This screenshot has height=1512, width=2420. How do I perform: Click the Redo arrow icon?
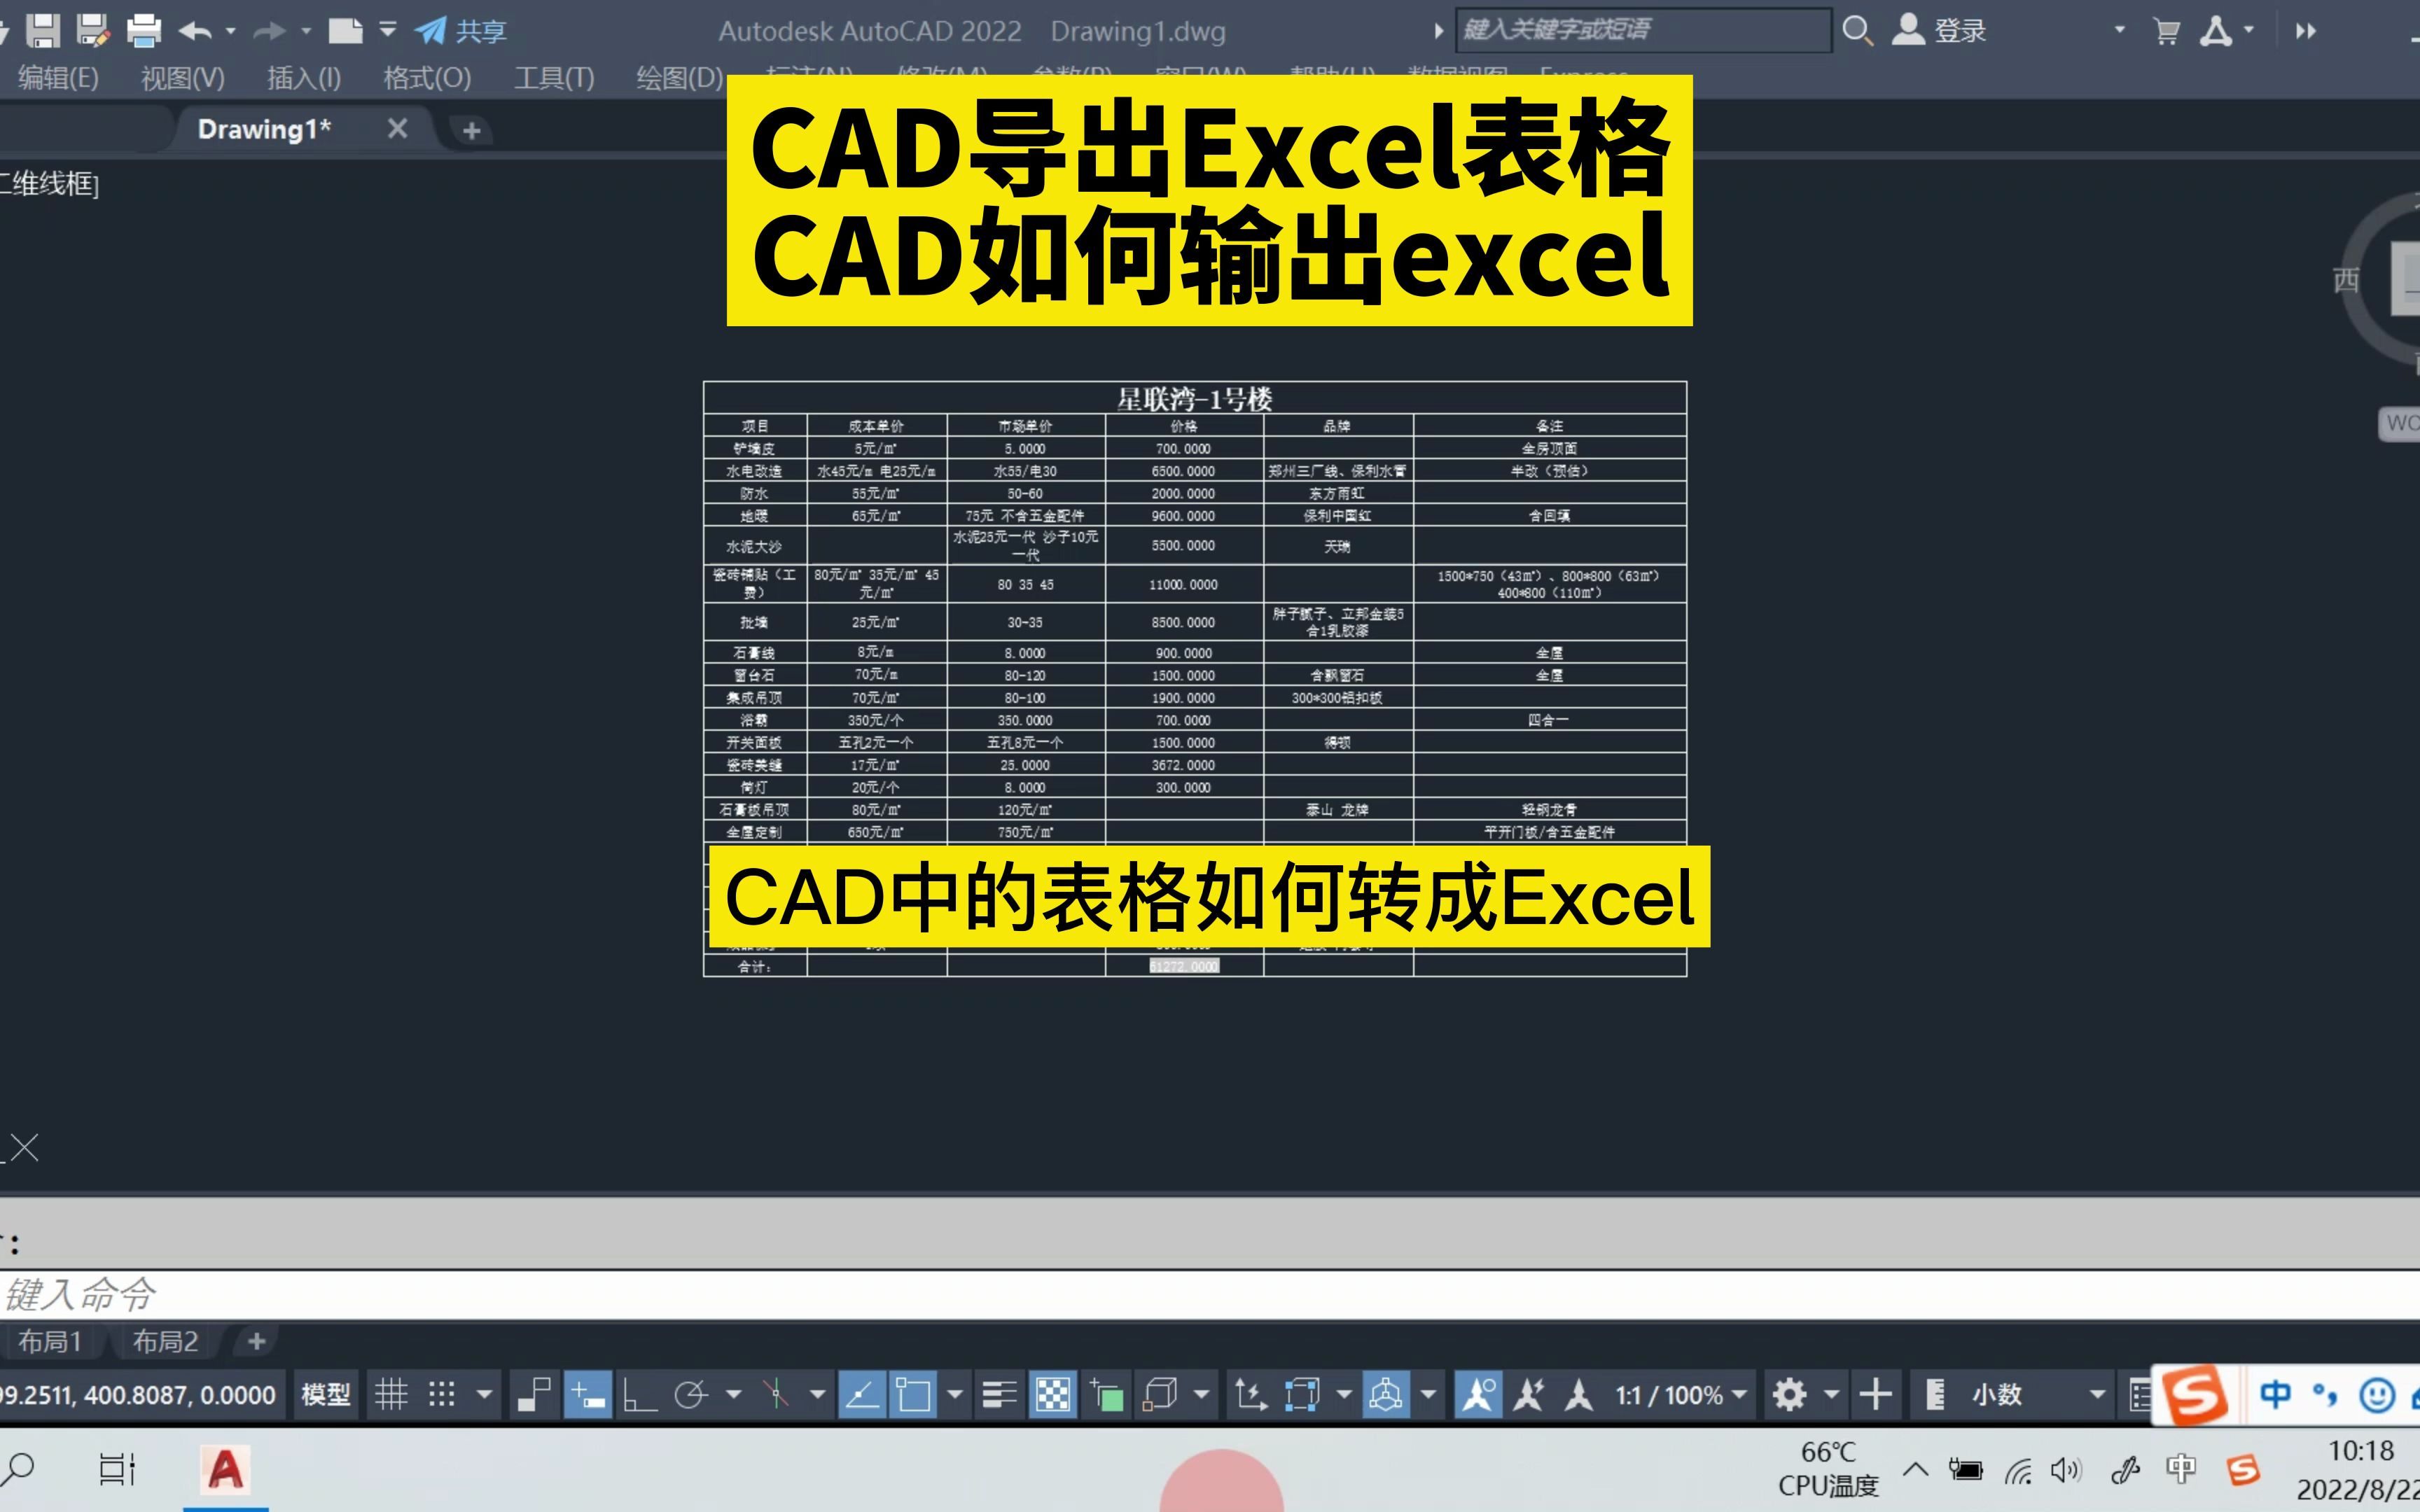click(x=269, y=31)
